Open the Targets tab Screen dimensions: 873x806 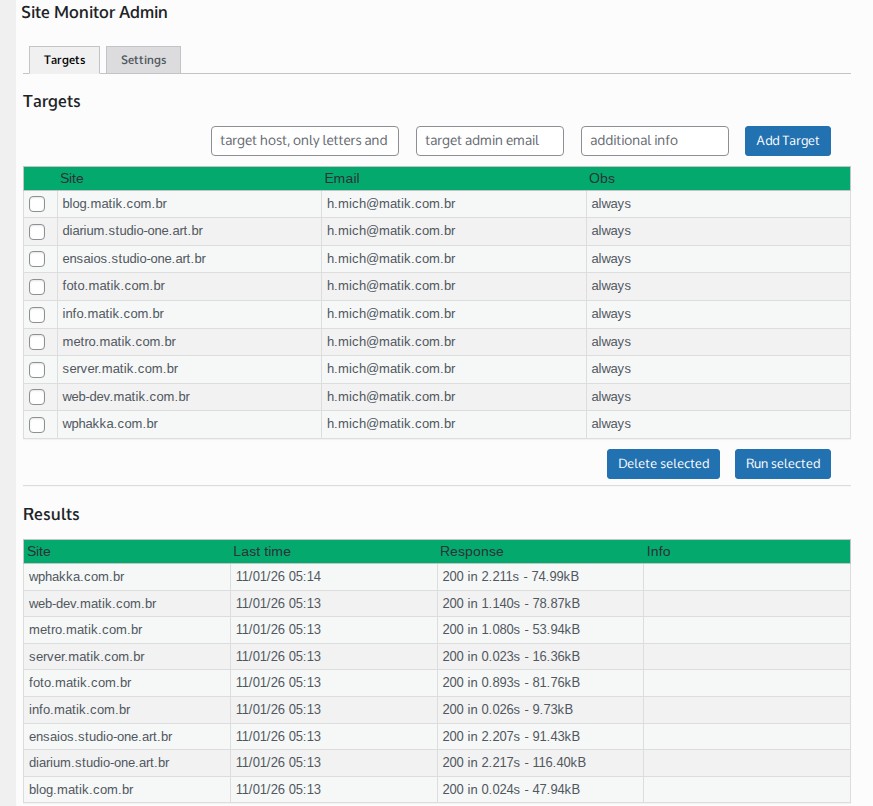(65, 60)
